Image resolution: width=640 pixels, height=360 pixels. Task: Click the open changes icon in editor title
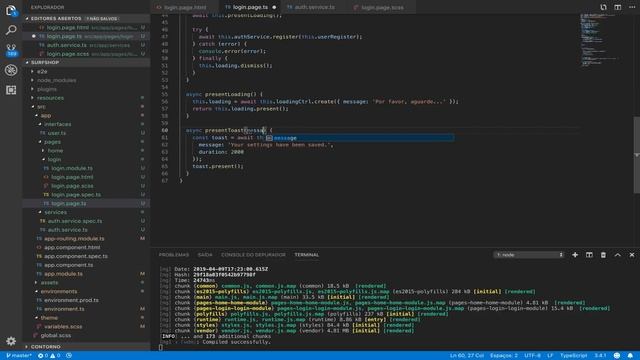tap(603, 7)
